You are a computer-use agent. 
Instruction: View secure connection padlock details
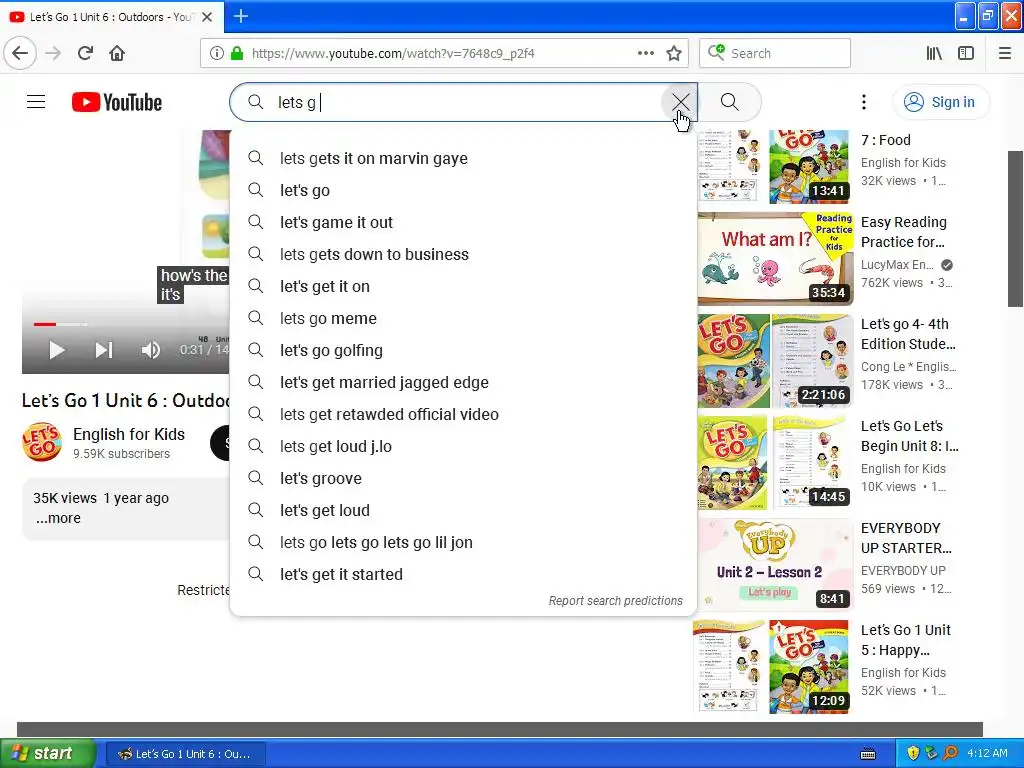pyautogui.click(x=237, y=54)
